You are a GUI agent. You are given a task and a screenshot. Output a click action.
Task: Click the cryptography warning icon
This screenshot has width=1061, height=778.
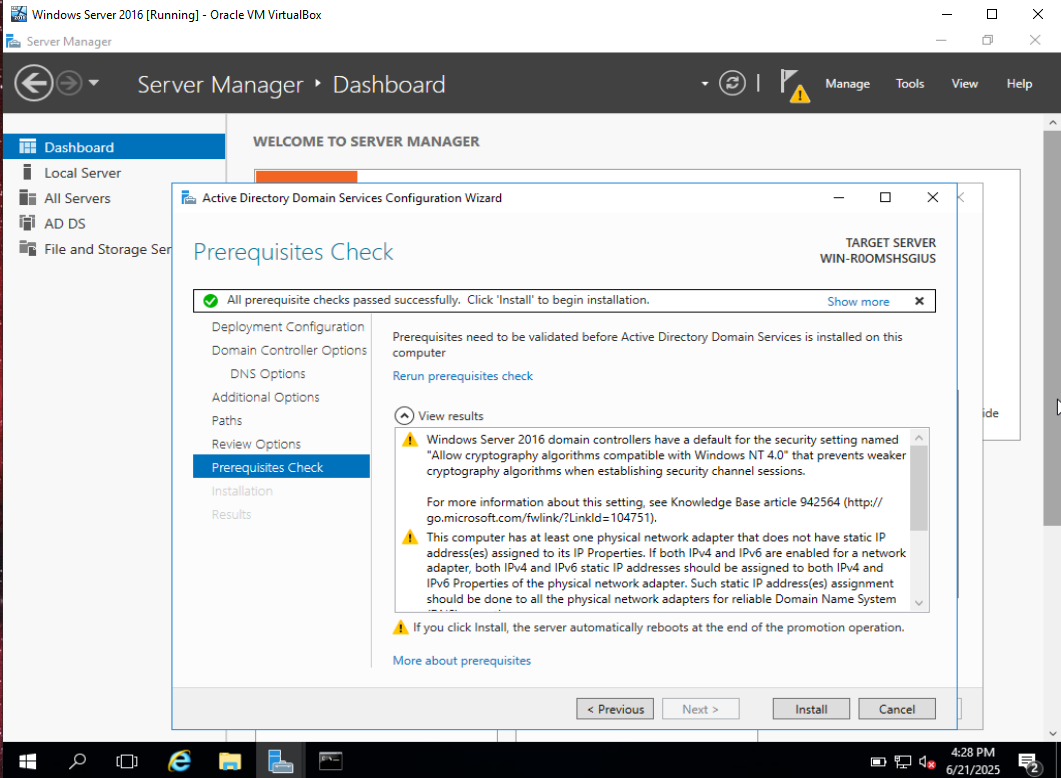point(409,440)
